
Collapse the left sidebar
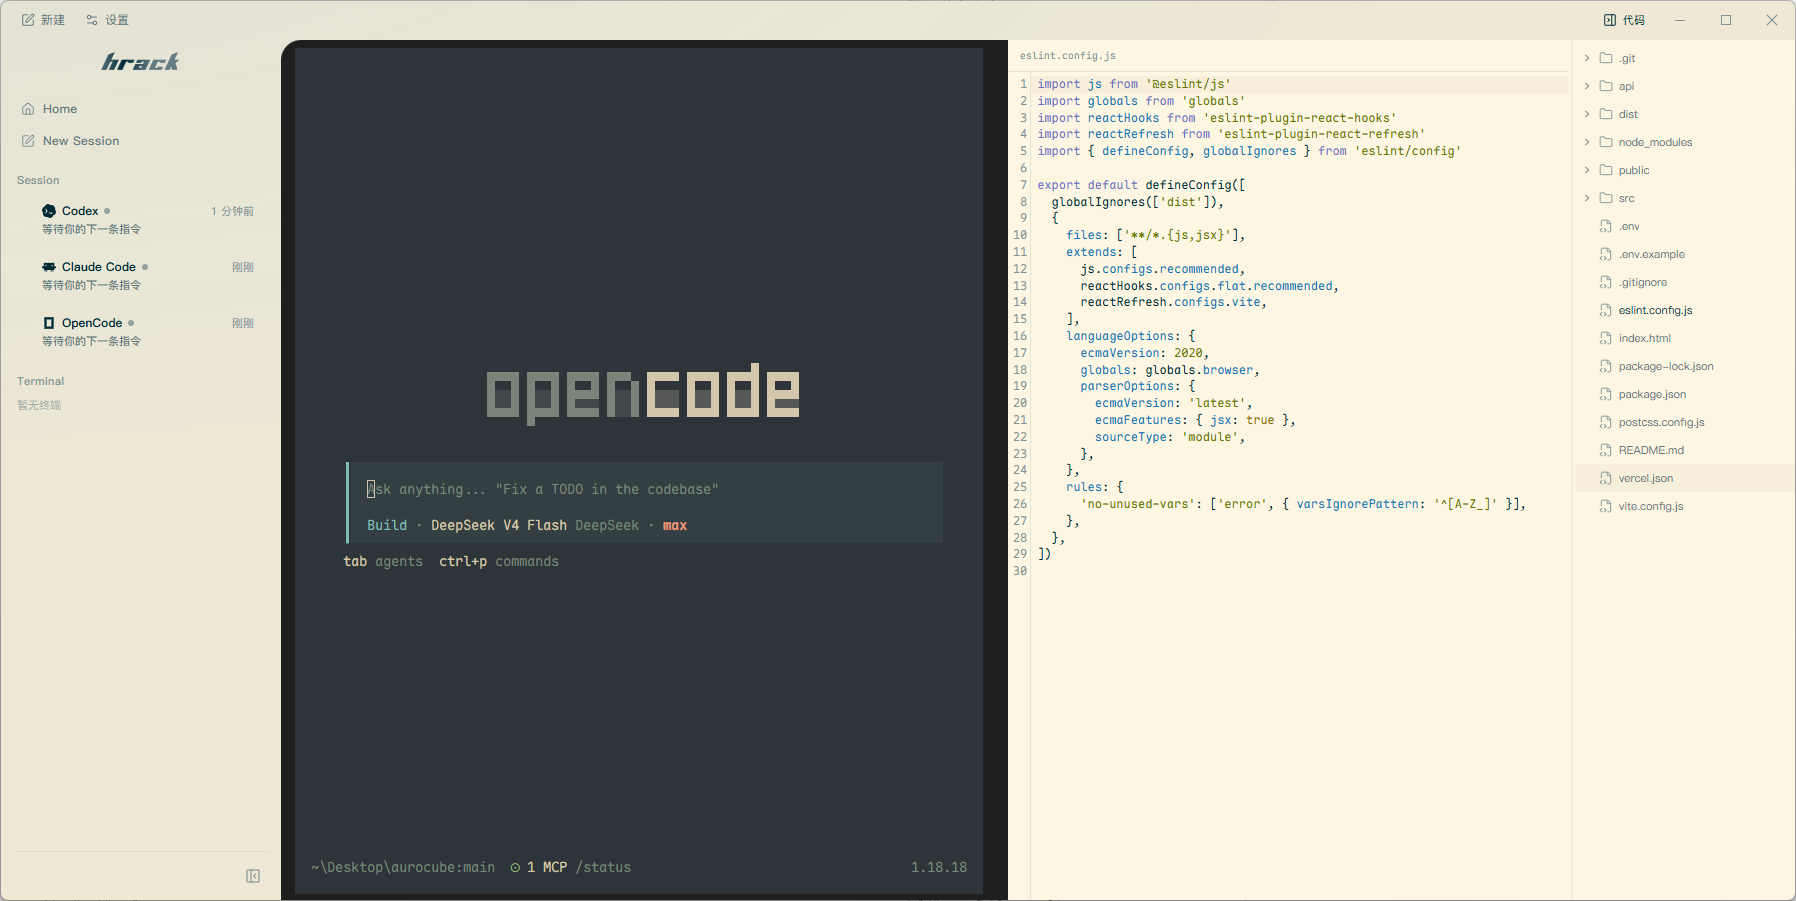coord(253,876)
